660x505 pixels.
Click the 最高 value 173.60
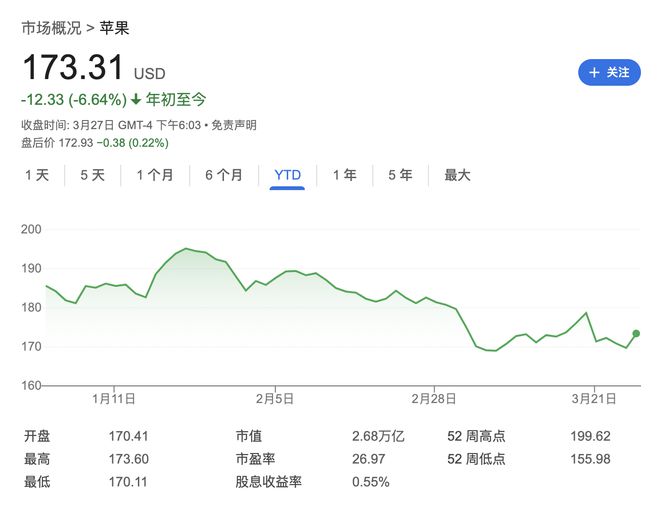128,459
